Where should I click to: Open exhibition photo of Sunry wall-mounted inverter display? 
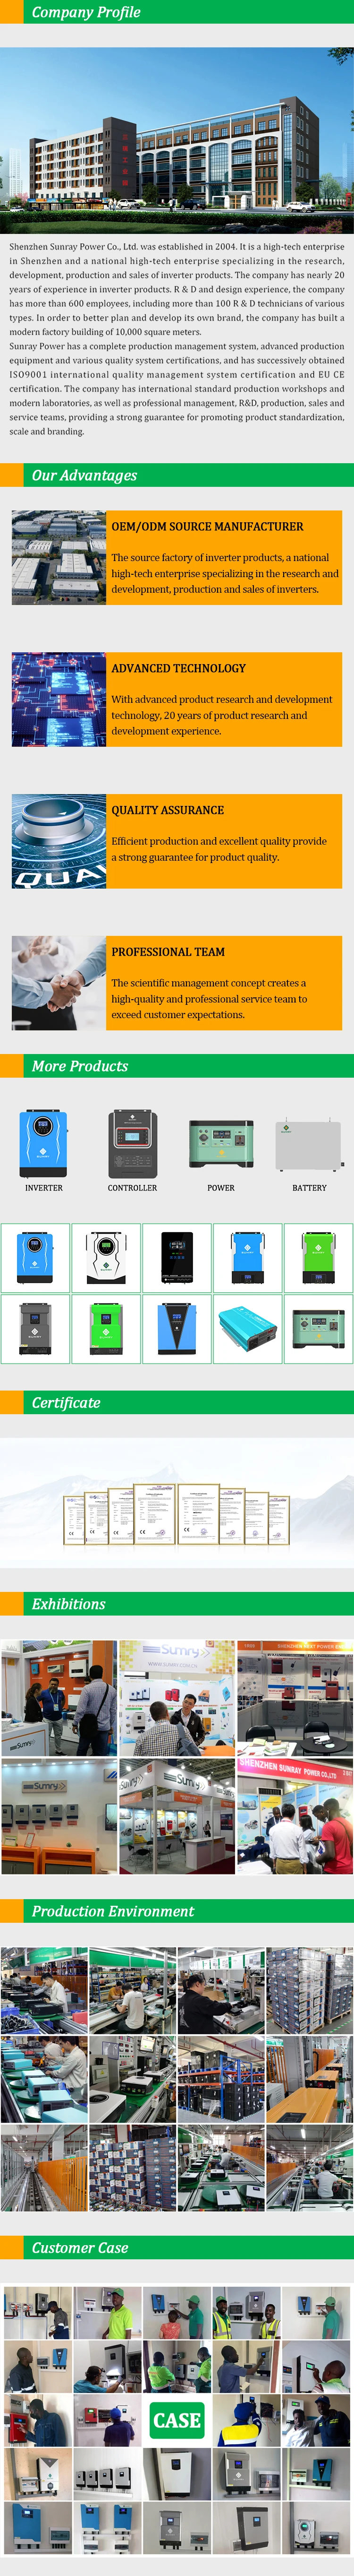tap(59, 1816)
